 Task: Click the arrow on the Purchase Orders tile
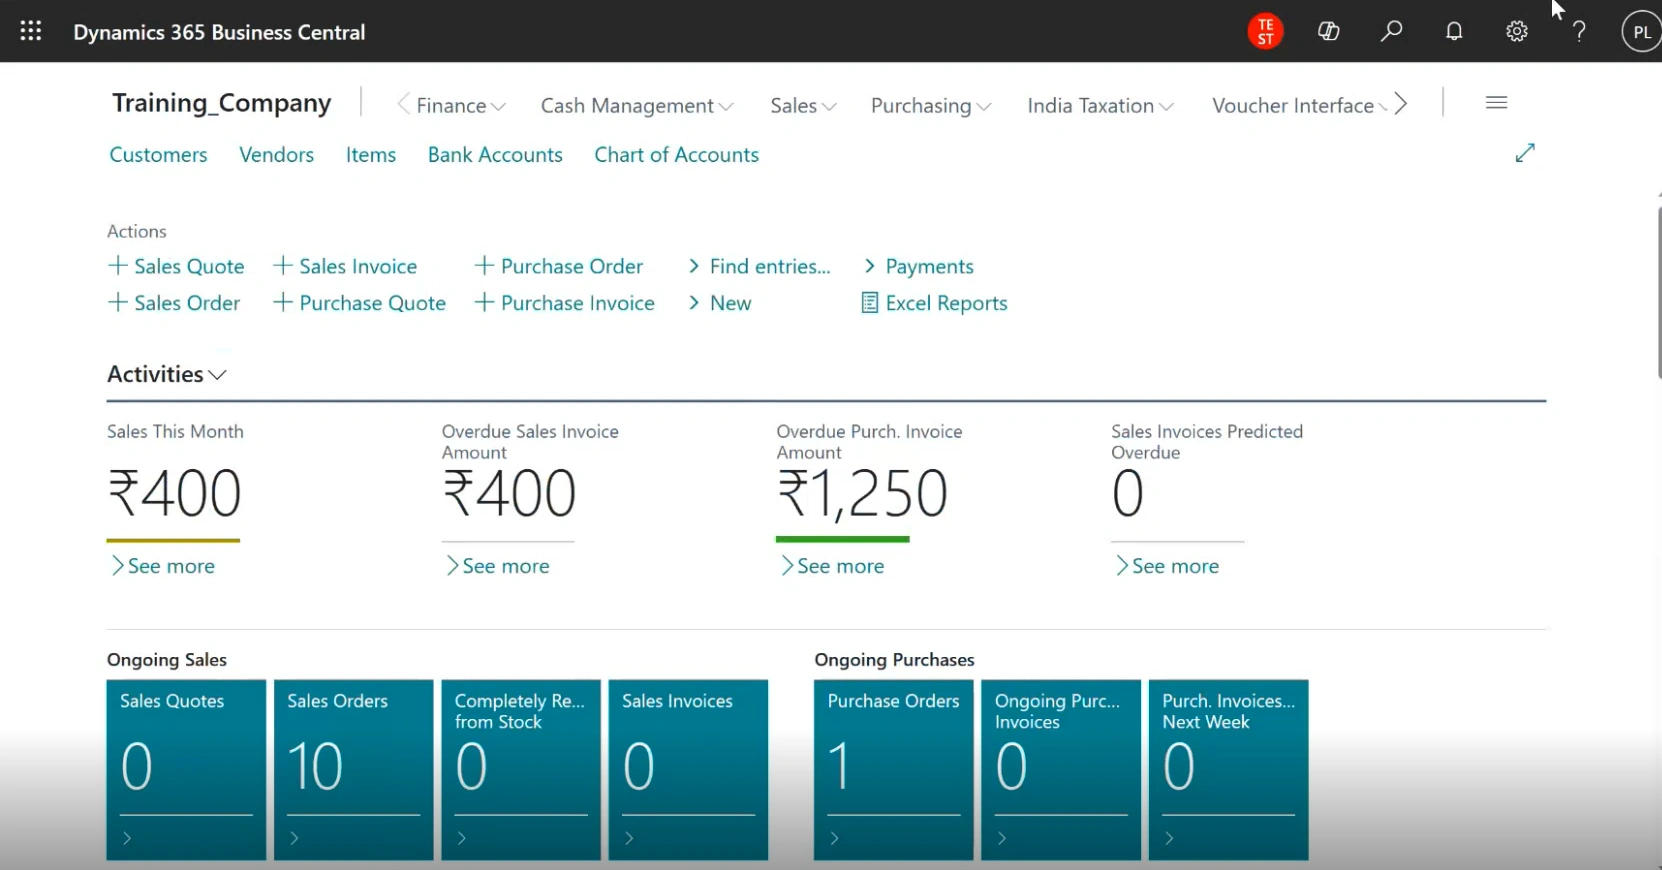point(834,838)
